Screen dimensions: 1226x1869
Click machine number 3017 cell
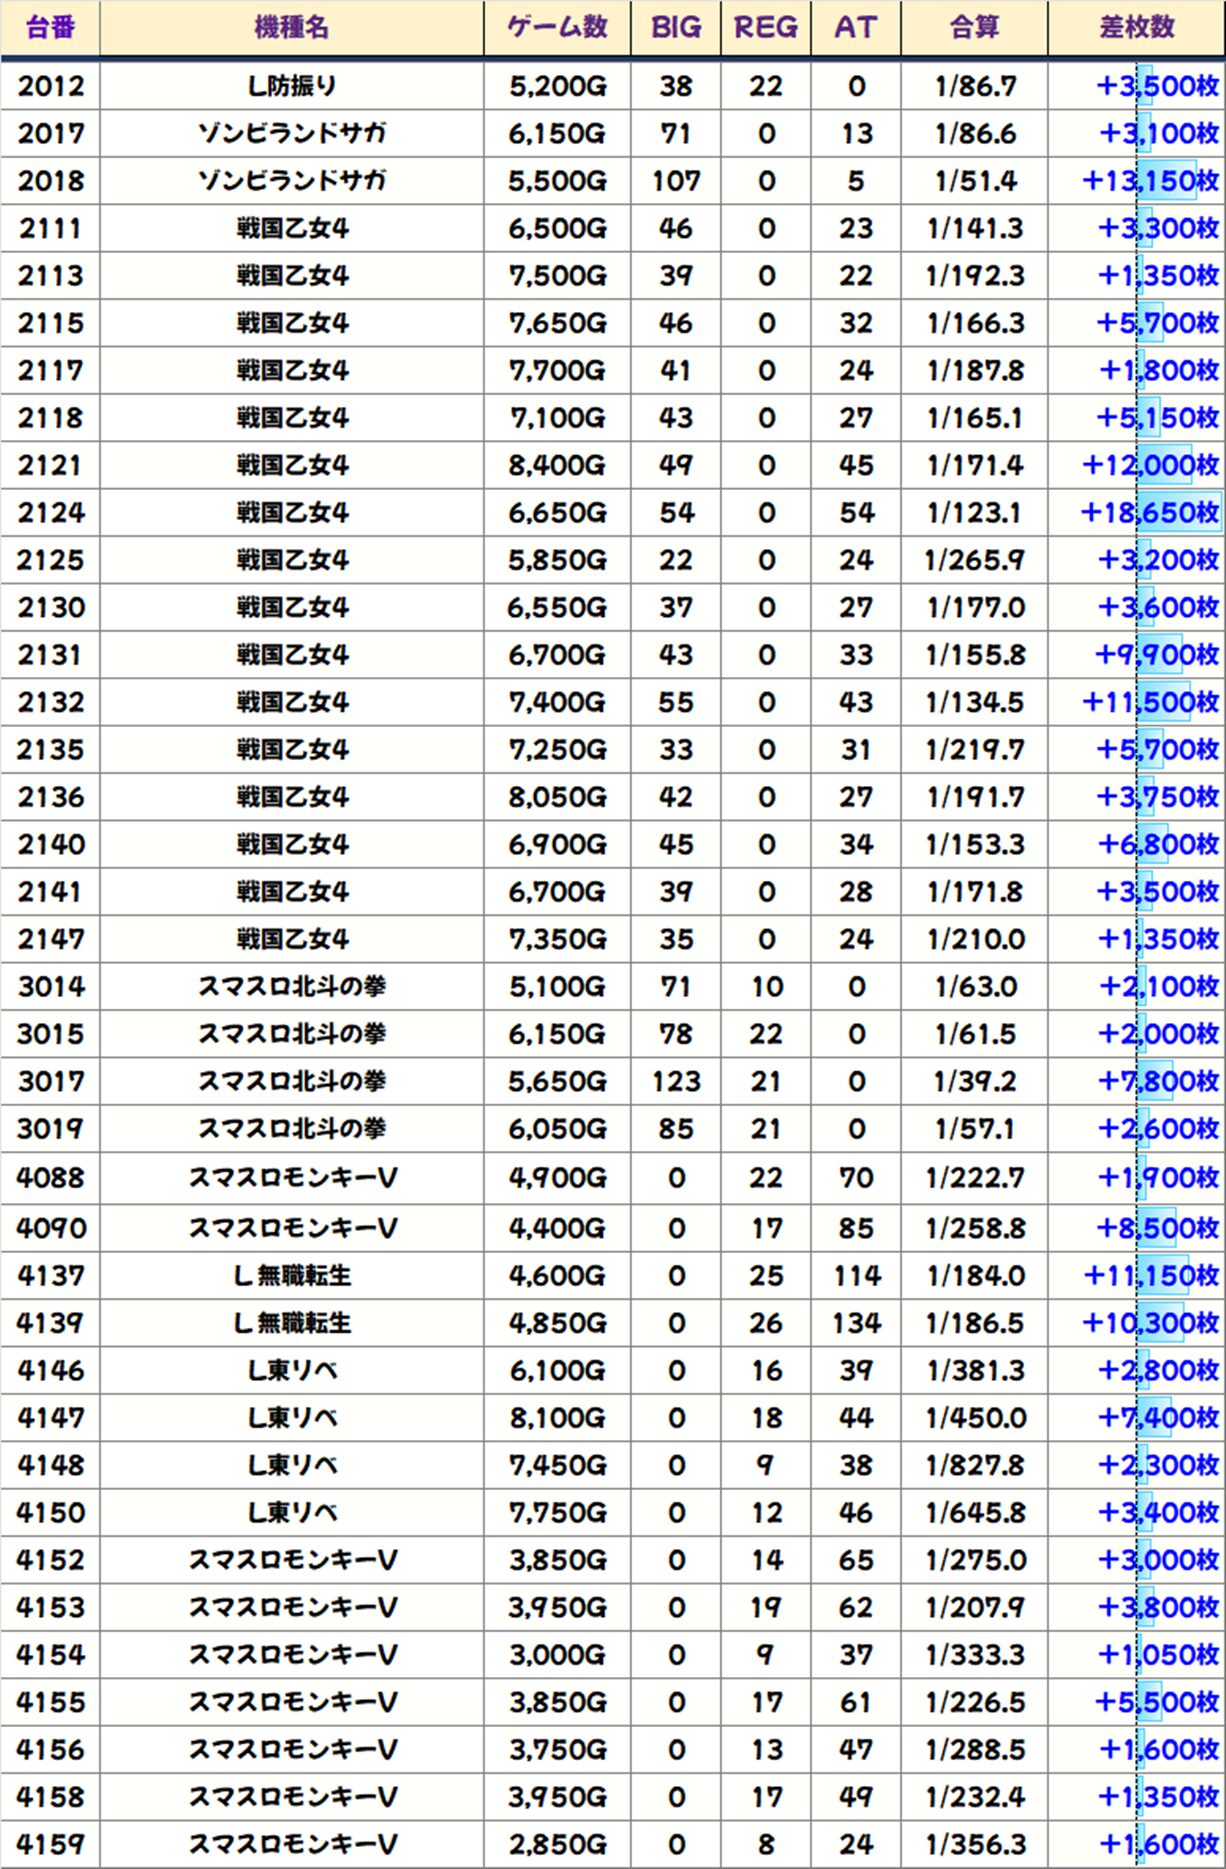coord(50,1081)
